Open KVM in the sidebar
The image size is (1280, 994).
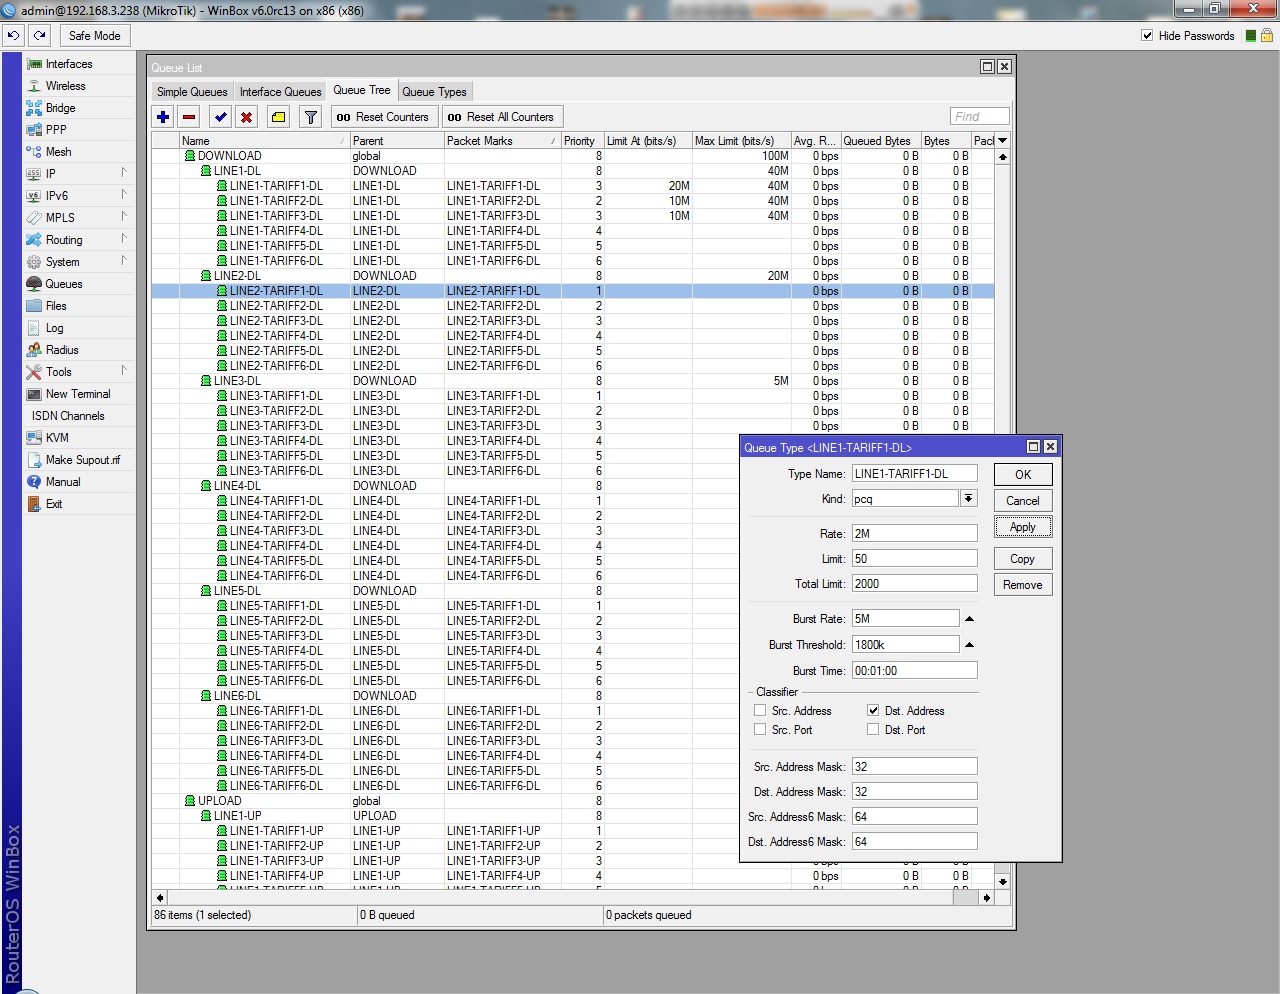point(78,438)
